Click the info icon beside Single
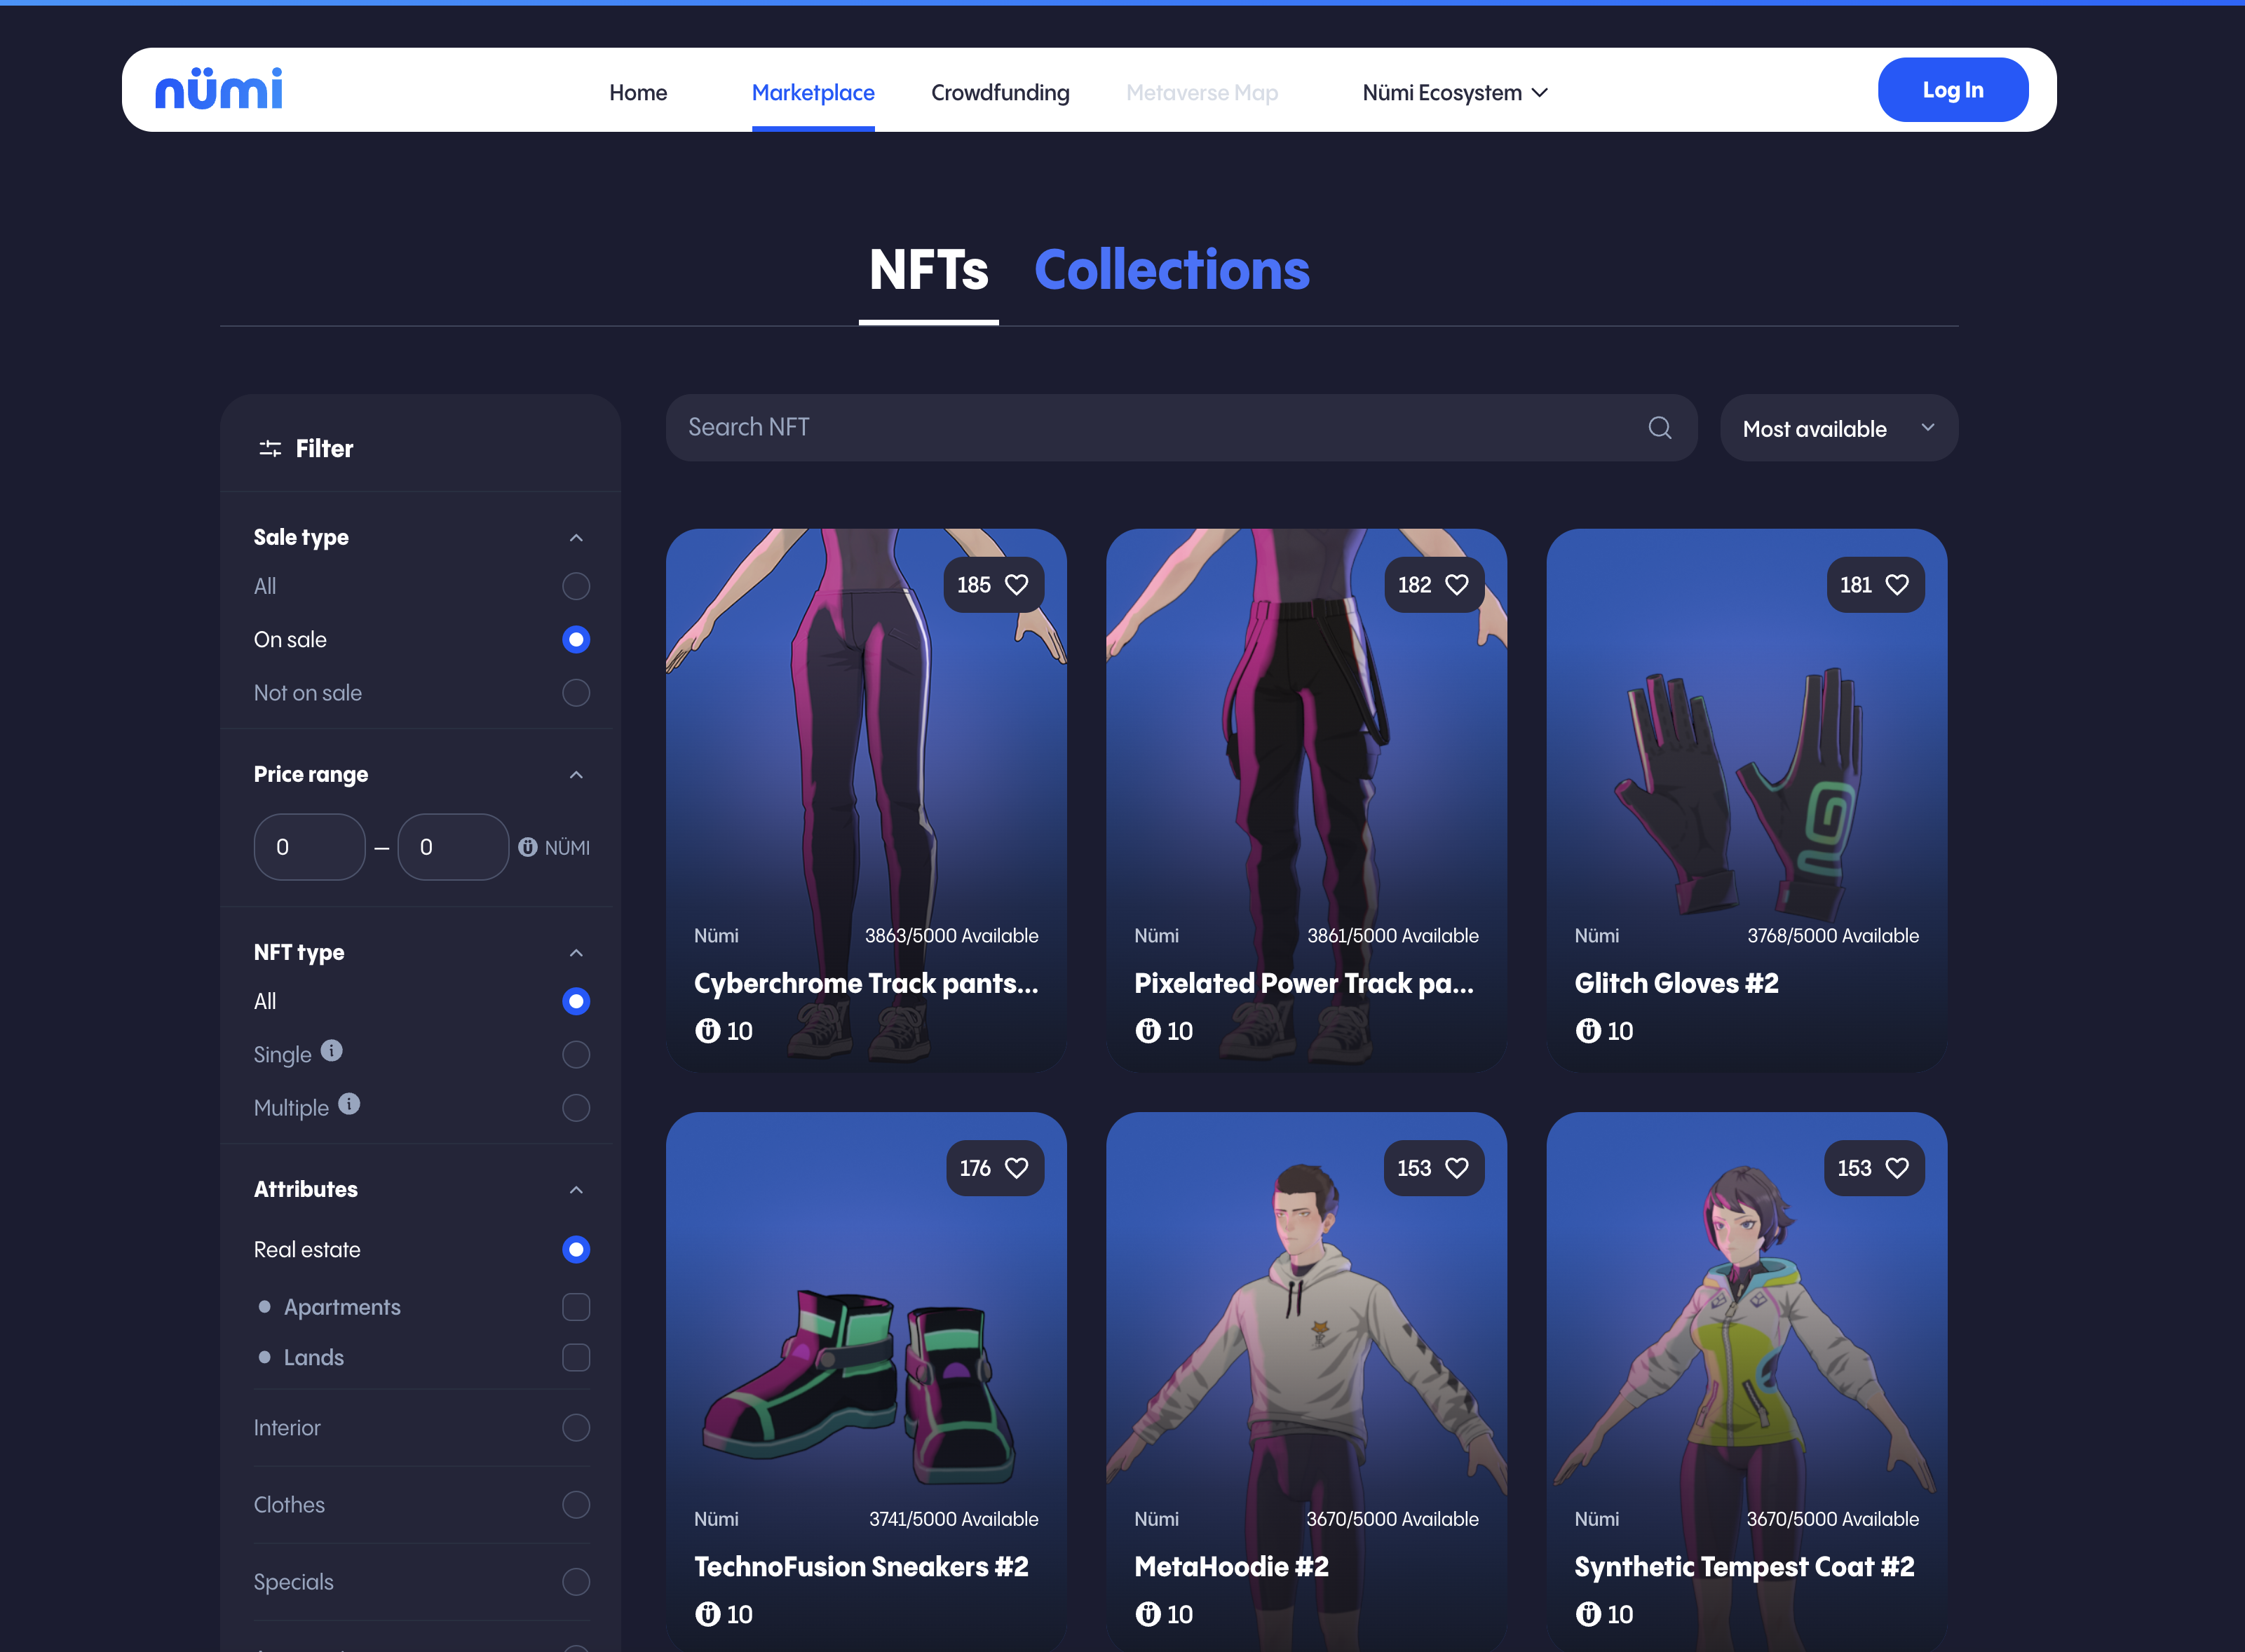The image size is (2245, 1652). click(x=331, y=1051)
